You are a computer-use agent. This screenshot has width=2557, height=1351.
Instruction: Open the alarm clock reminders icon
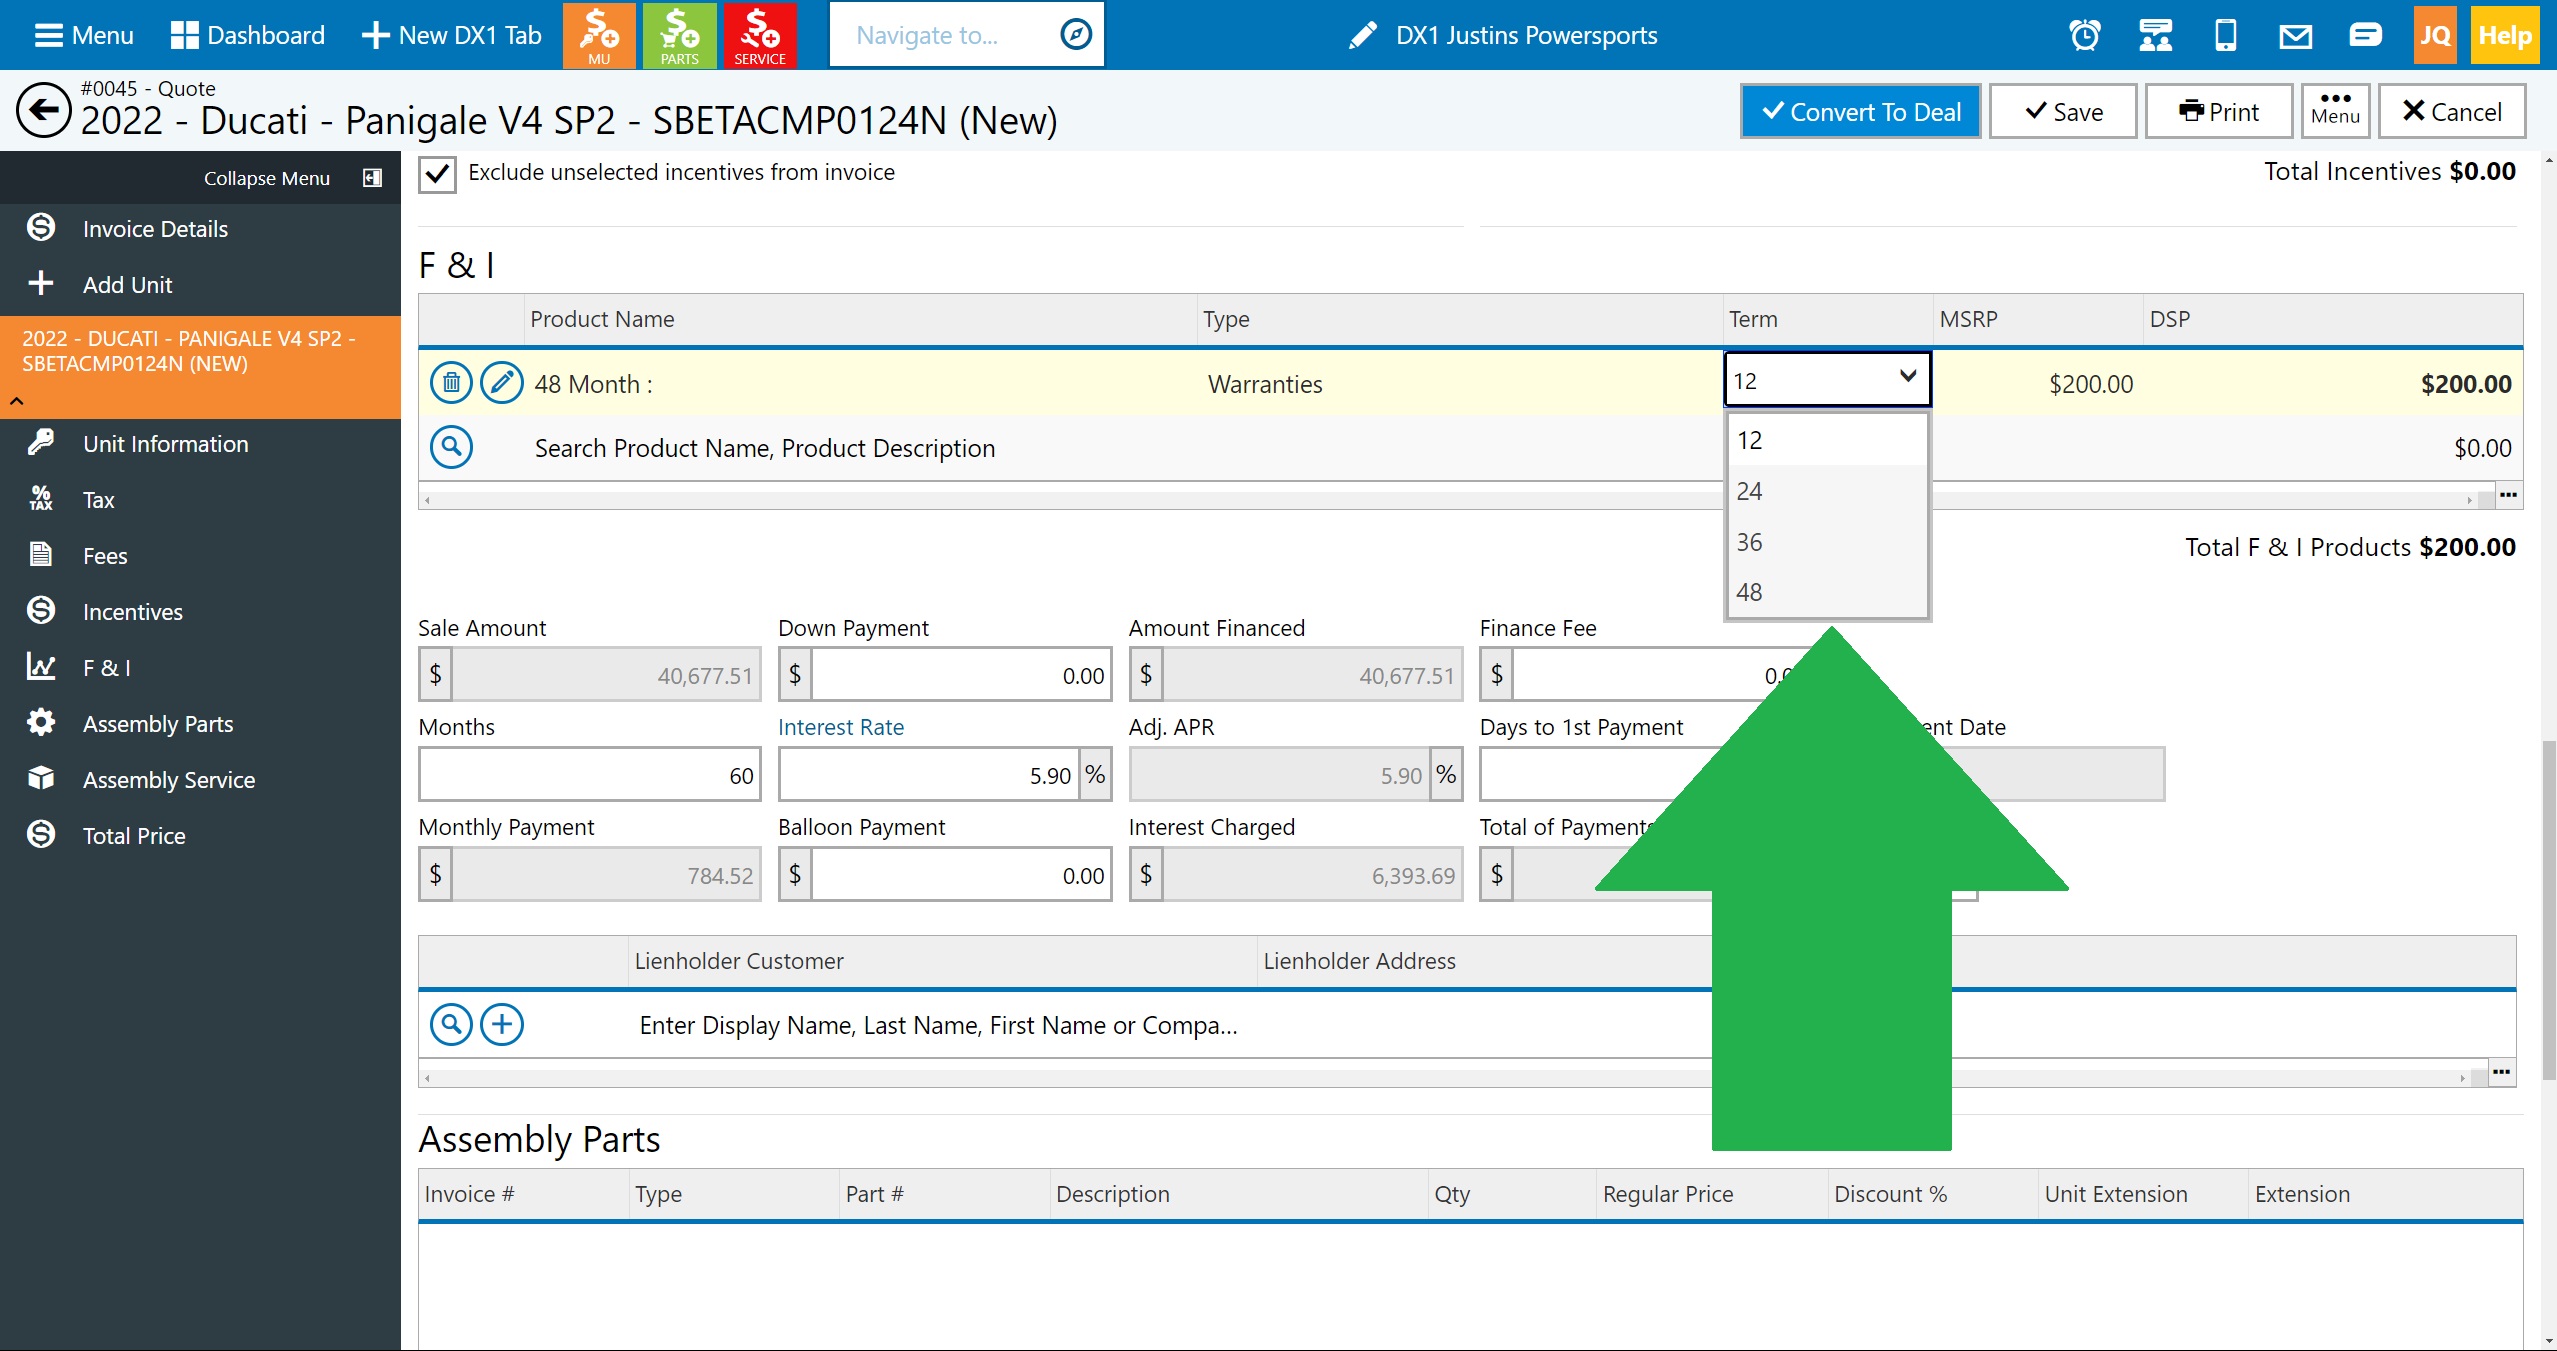pyautogui.click(x=2084, y=36)
